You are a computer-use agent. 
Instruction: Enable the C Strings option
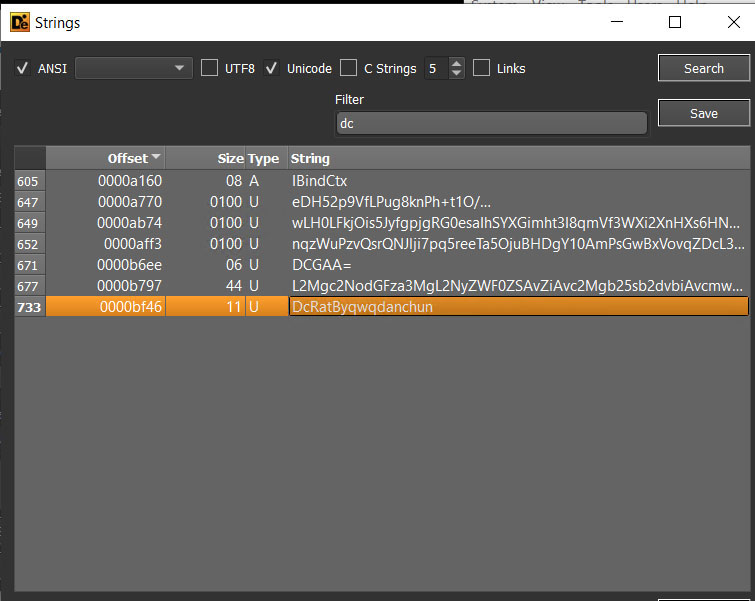(348, 68)
